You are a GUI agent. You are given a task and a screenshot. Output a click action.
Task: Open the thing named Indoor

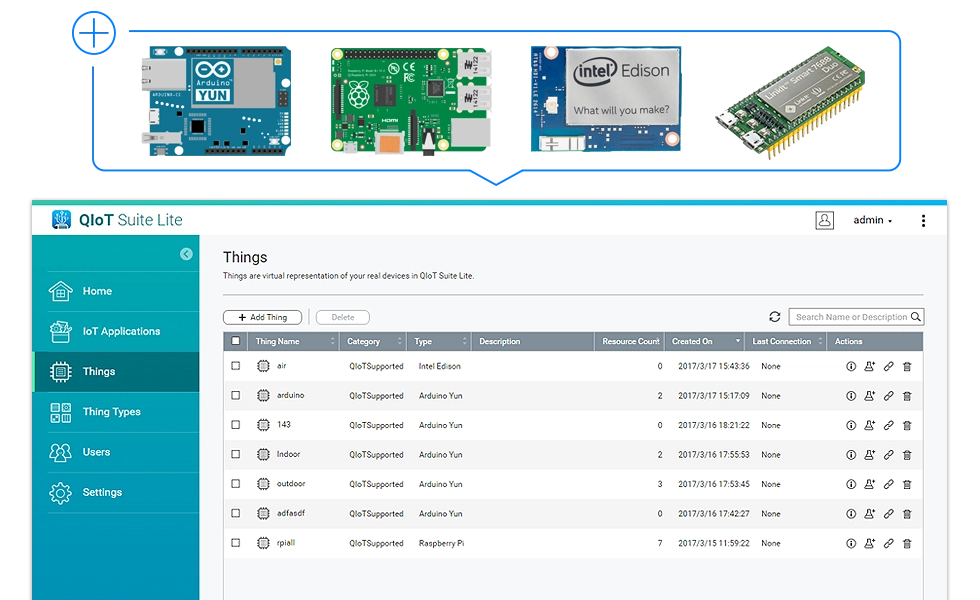point(288,454)
